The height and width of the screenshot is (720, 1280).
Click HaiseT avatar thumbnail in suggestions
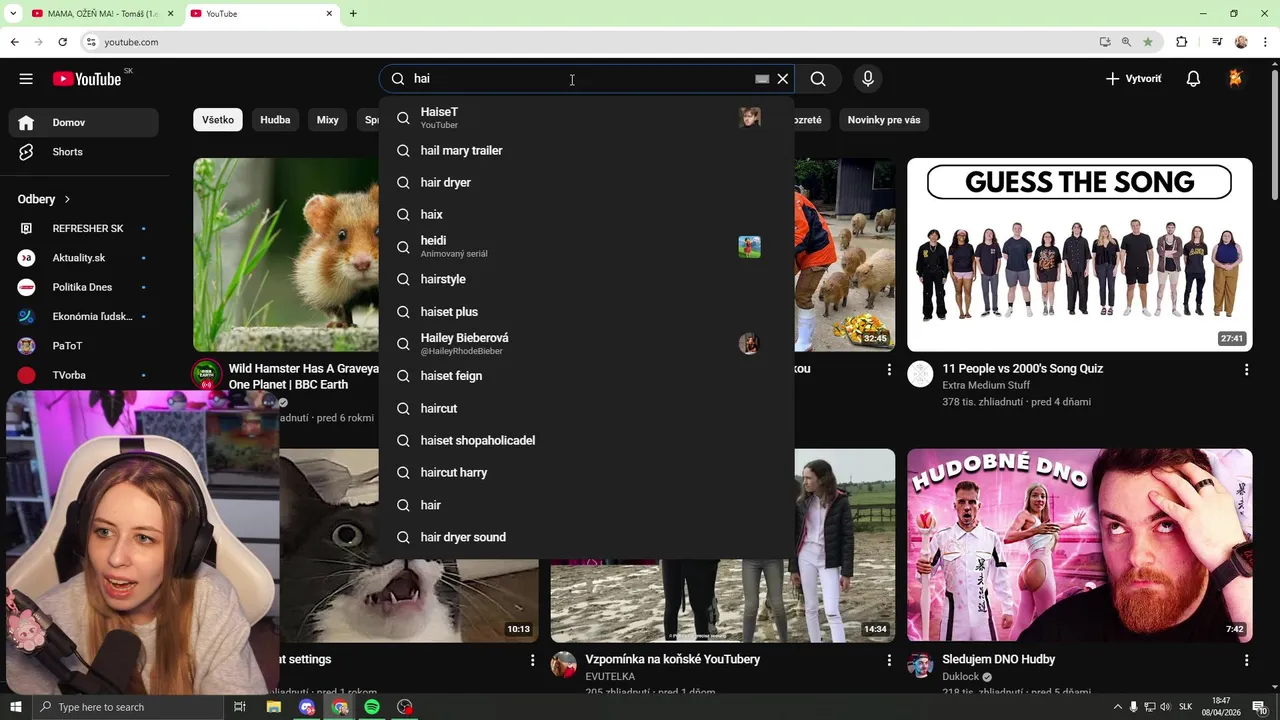click(x=749, y=118)
